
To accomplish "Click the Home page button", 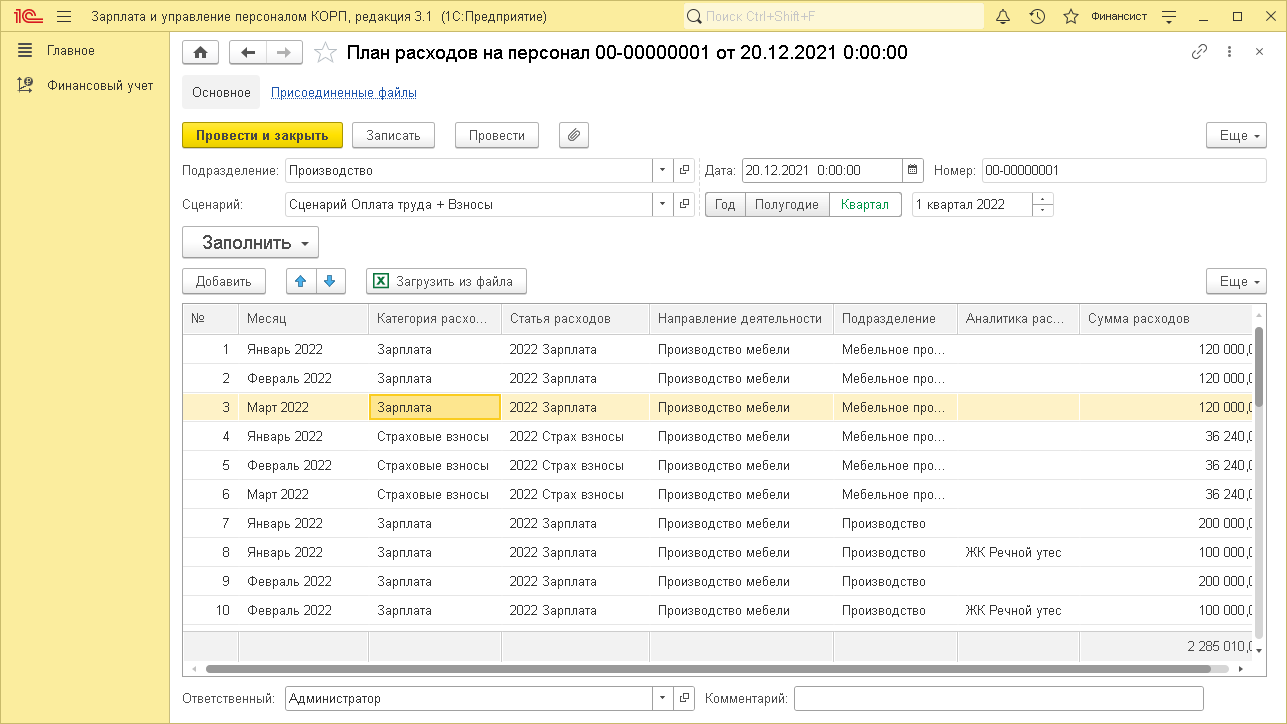I will point(201,53).
